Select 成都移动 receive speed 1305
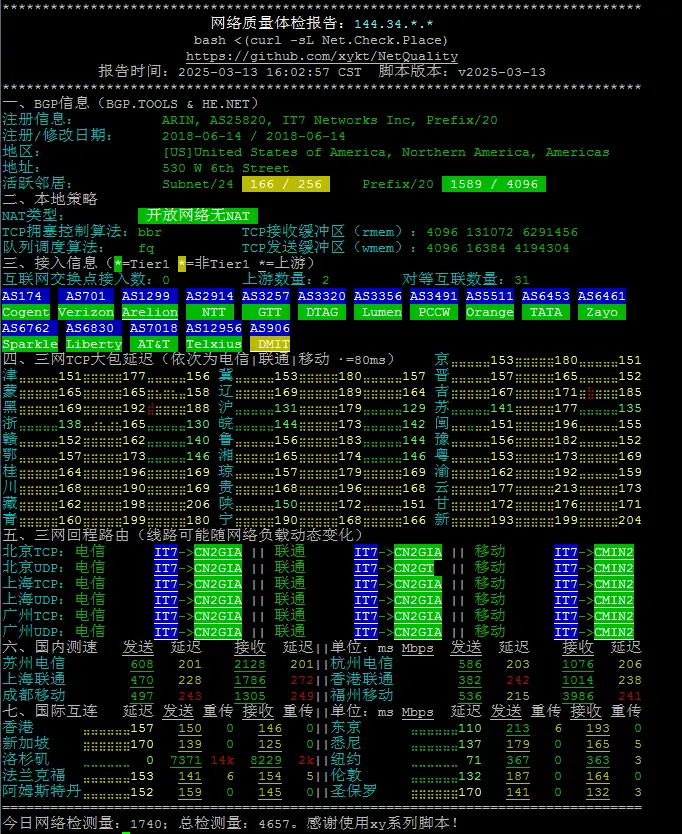This screenshot has width=682, height=834. (249, 696)
